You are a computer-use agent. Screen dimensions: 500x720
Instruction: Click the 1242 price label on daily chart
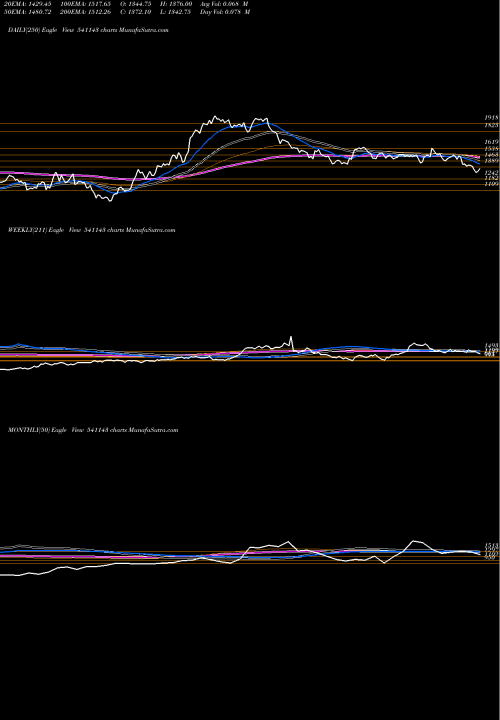[x=492, y=173]
